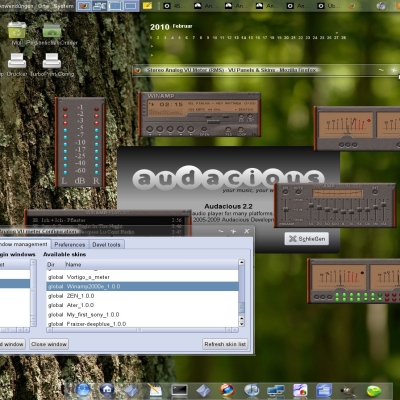
Task: Toggle shuffle in the Winamp player
Action: coord(228,130)
